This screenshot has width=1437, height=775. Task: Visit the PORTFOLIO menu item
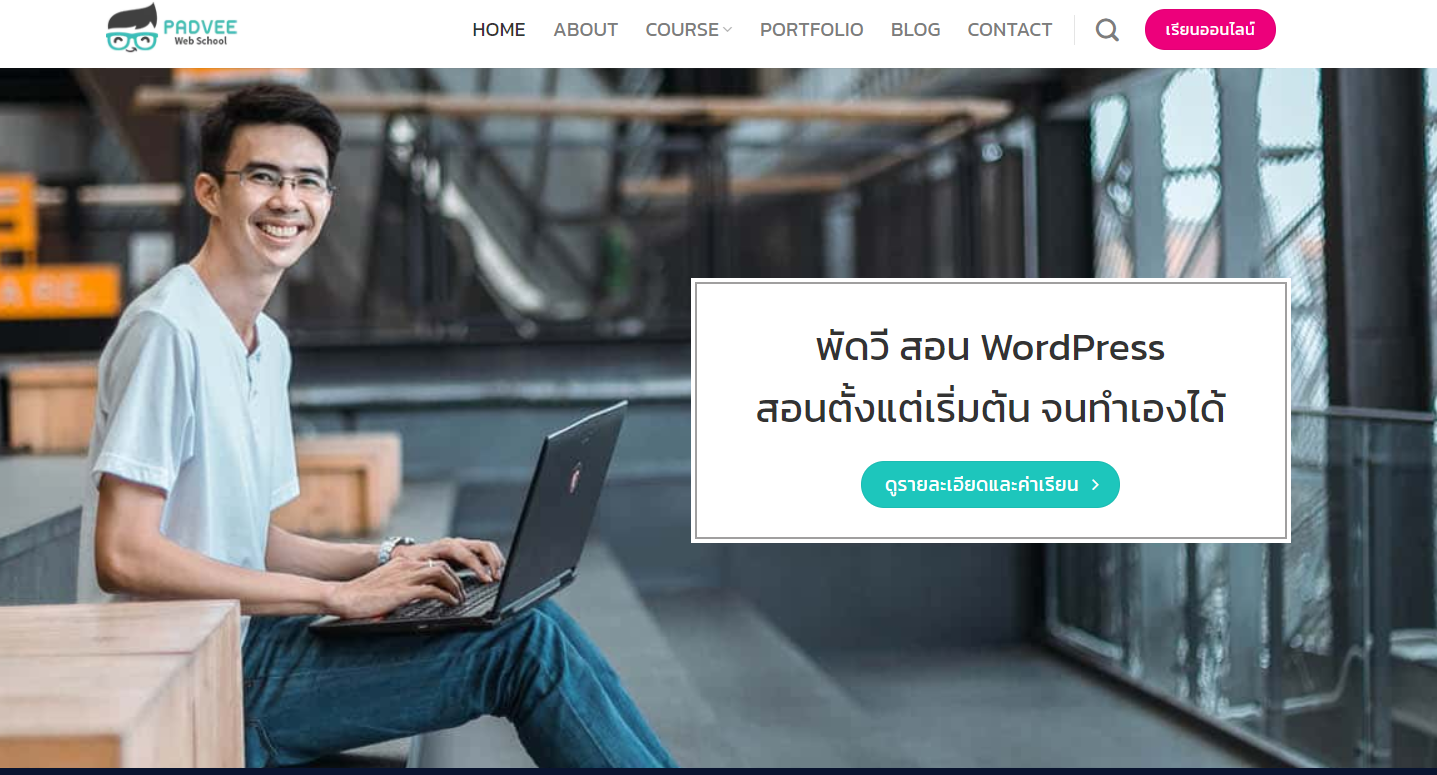click(x=811, y=30)
